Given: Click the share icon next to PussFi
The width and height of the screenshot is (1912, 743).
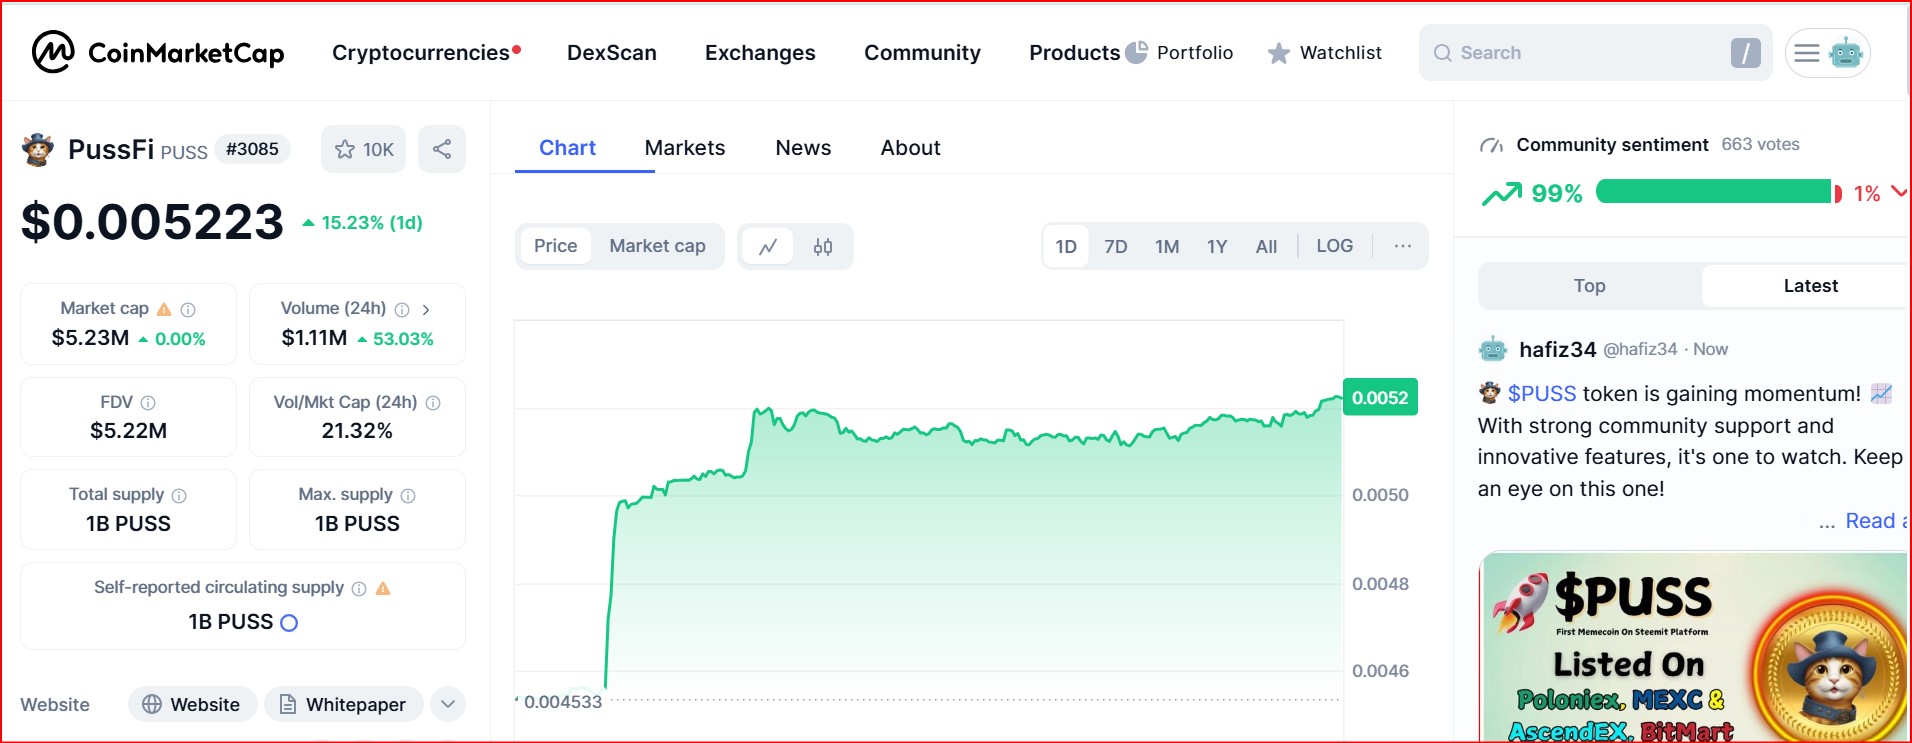Looking at the screenshot, I should (442, 149).
